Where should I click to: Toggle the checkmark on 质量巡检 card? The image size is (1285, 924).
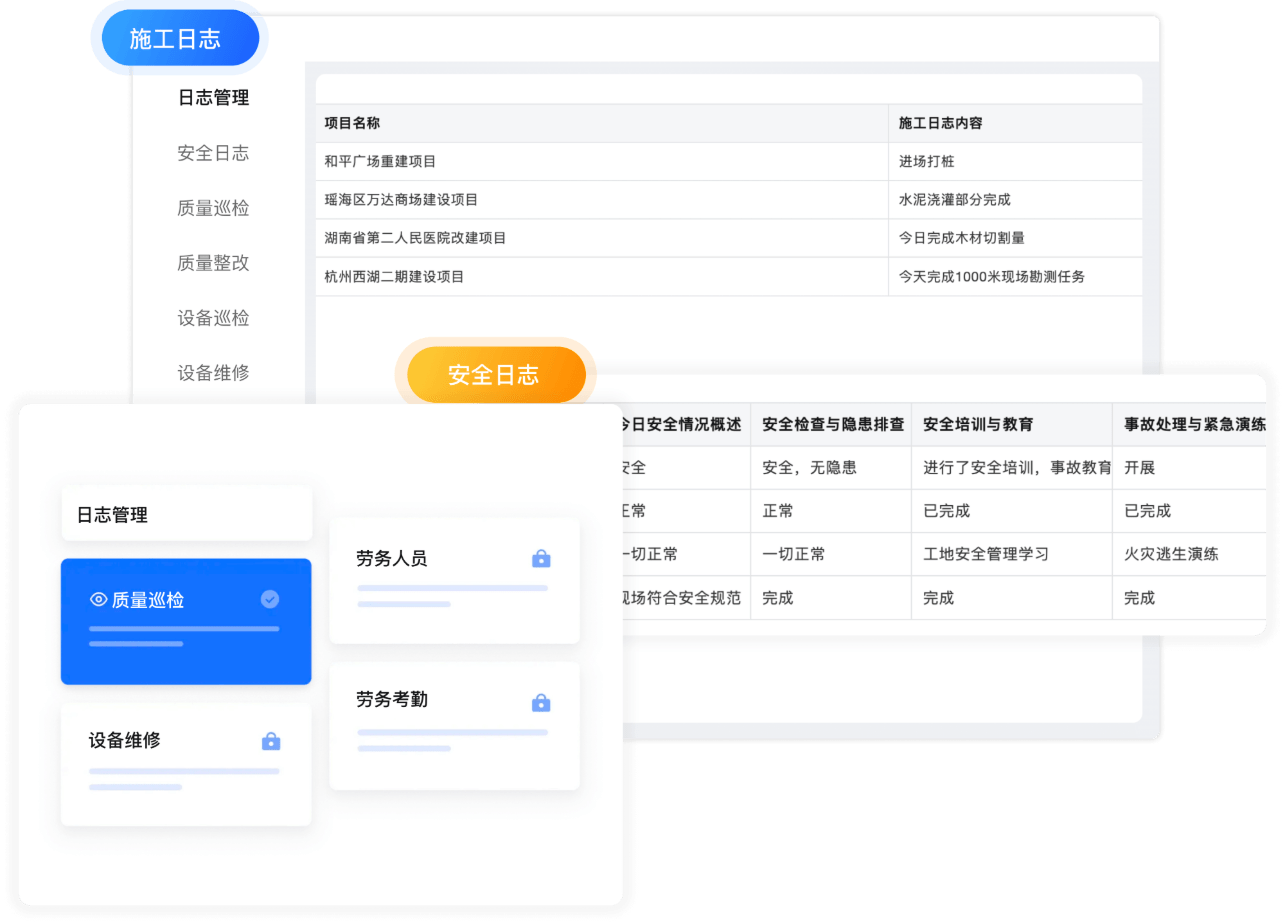[x=270, y=599]
